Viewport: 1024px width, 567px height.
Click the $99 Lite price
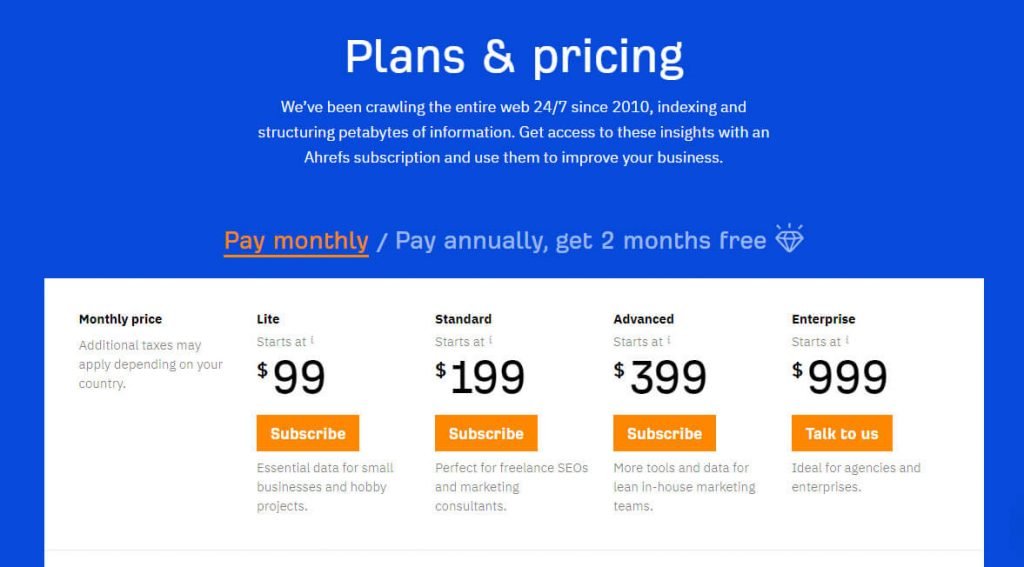[291, 377]
